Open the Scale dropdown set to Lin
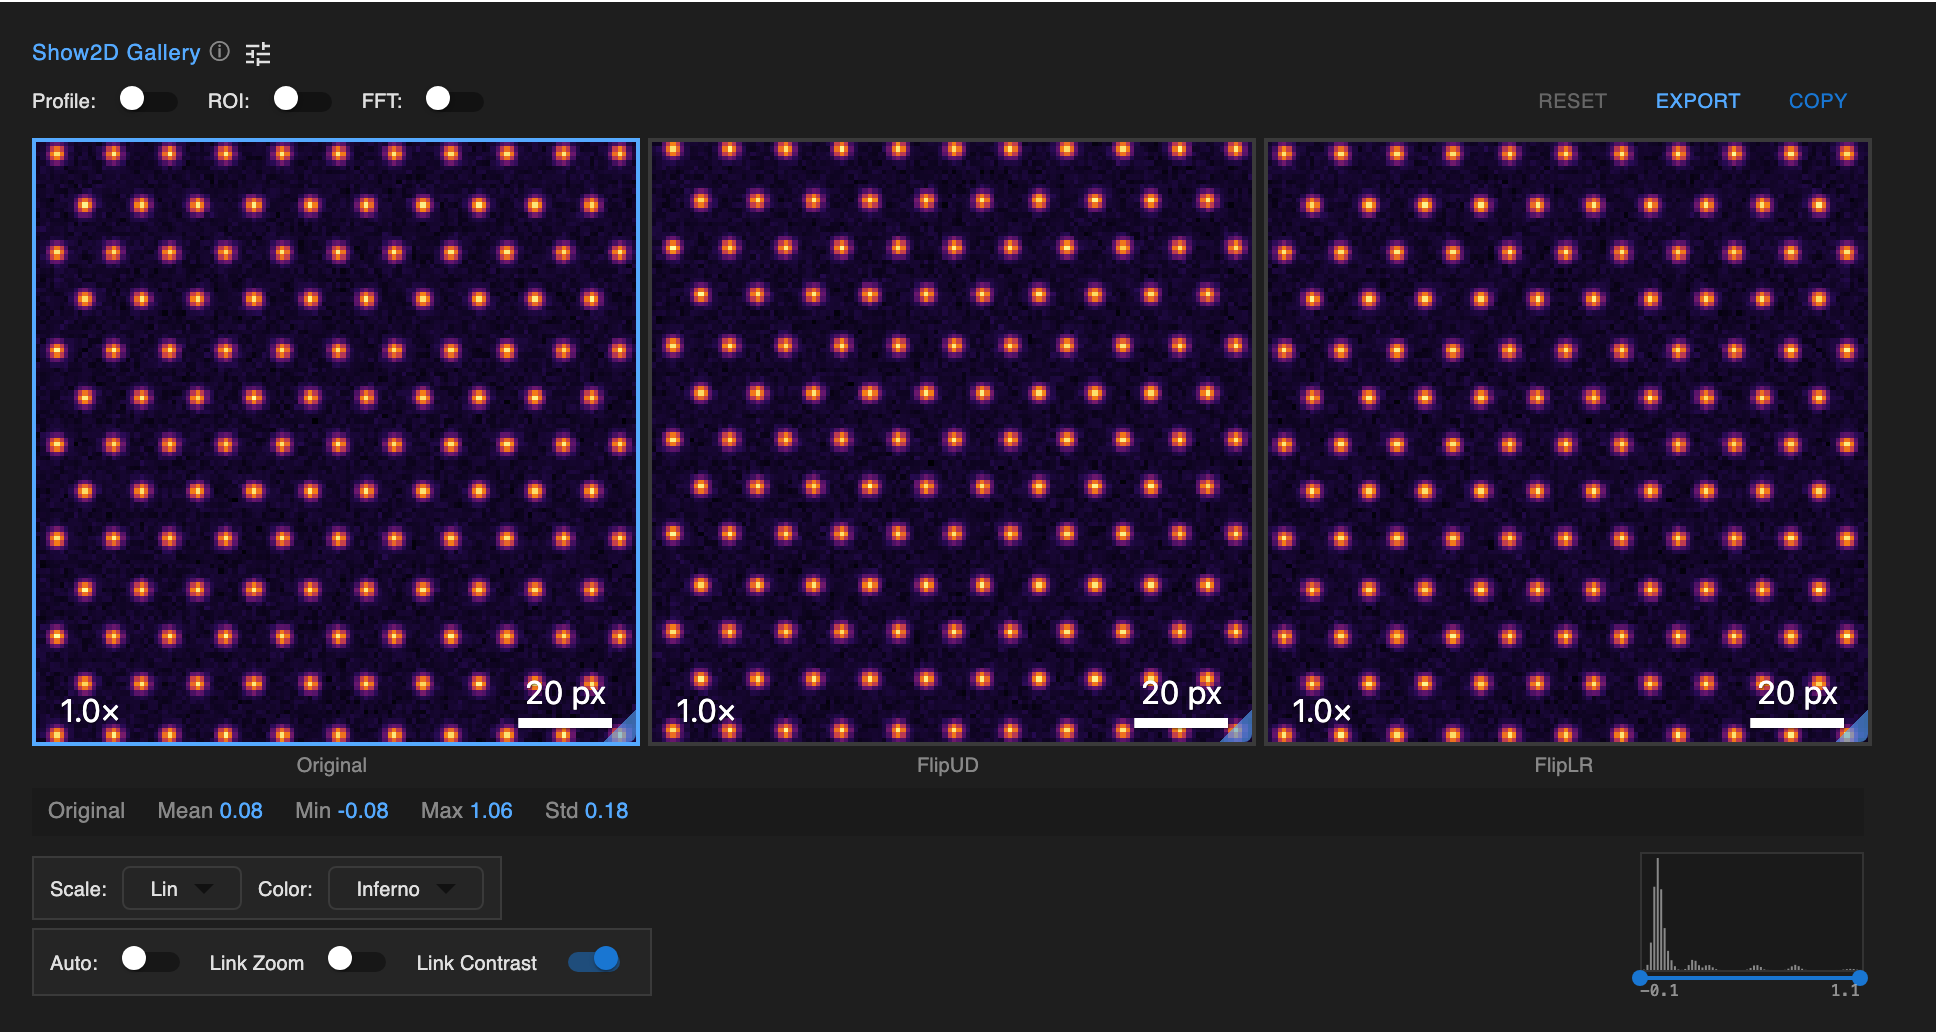Image resolution: width=1936 pixels, height=1034 pixels. pyautogui.click(x=181, y=887)
